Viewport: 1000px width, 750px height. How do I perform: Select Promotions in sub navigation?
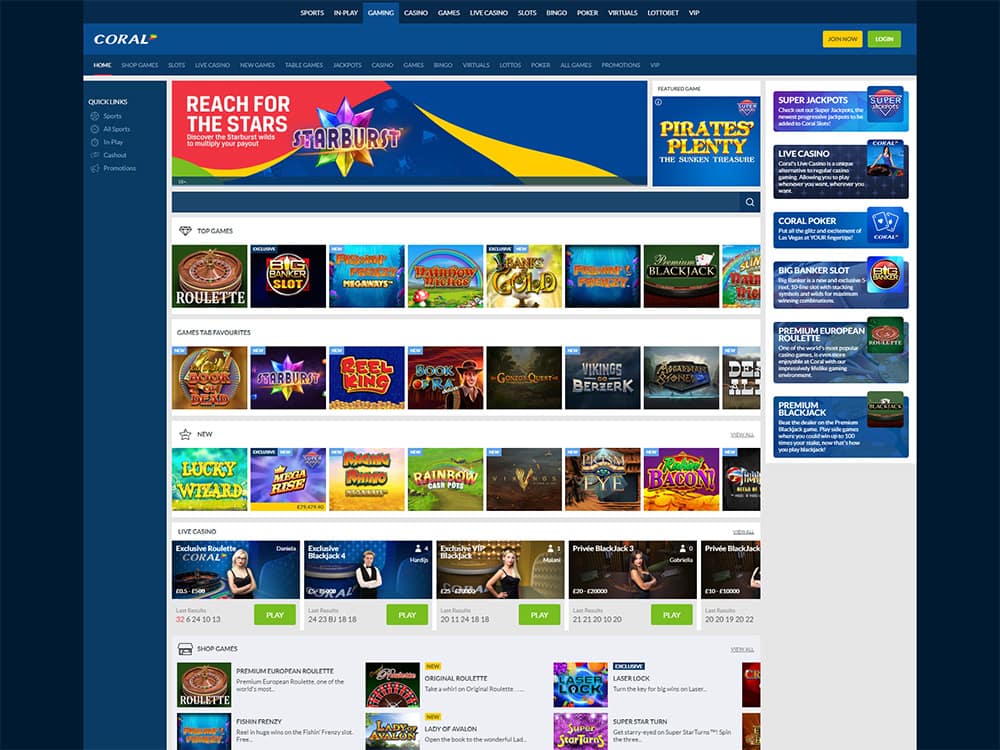[x=621, y=65]
